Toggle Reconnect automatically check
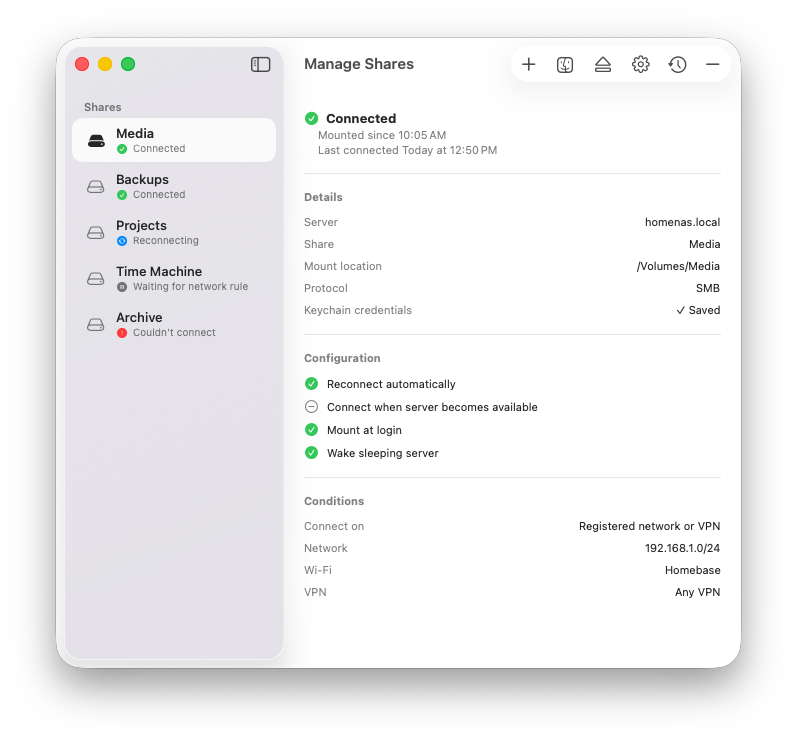The height and width of the screenshot is (742, 797). tap(312, 384)
